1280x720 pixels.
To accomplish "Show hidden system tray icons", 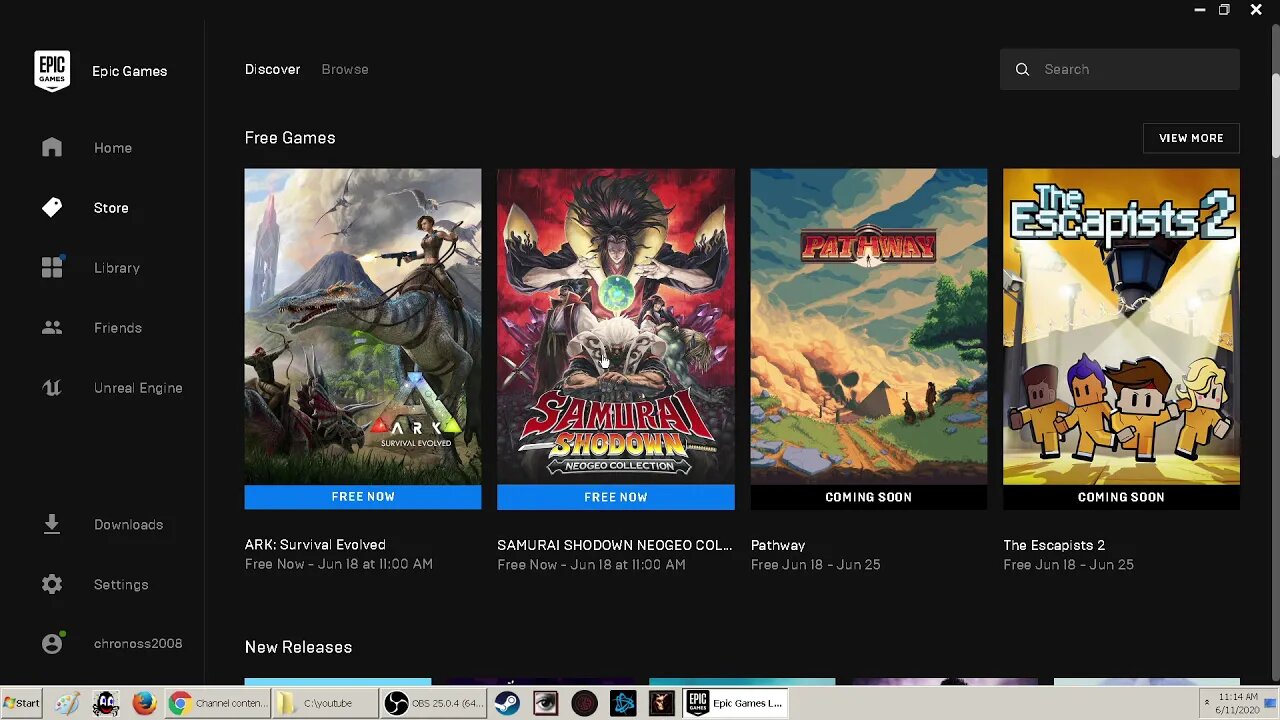I will click(1206, 703).
